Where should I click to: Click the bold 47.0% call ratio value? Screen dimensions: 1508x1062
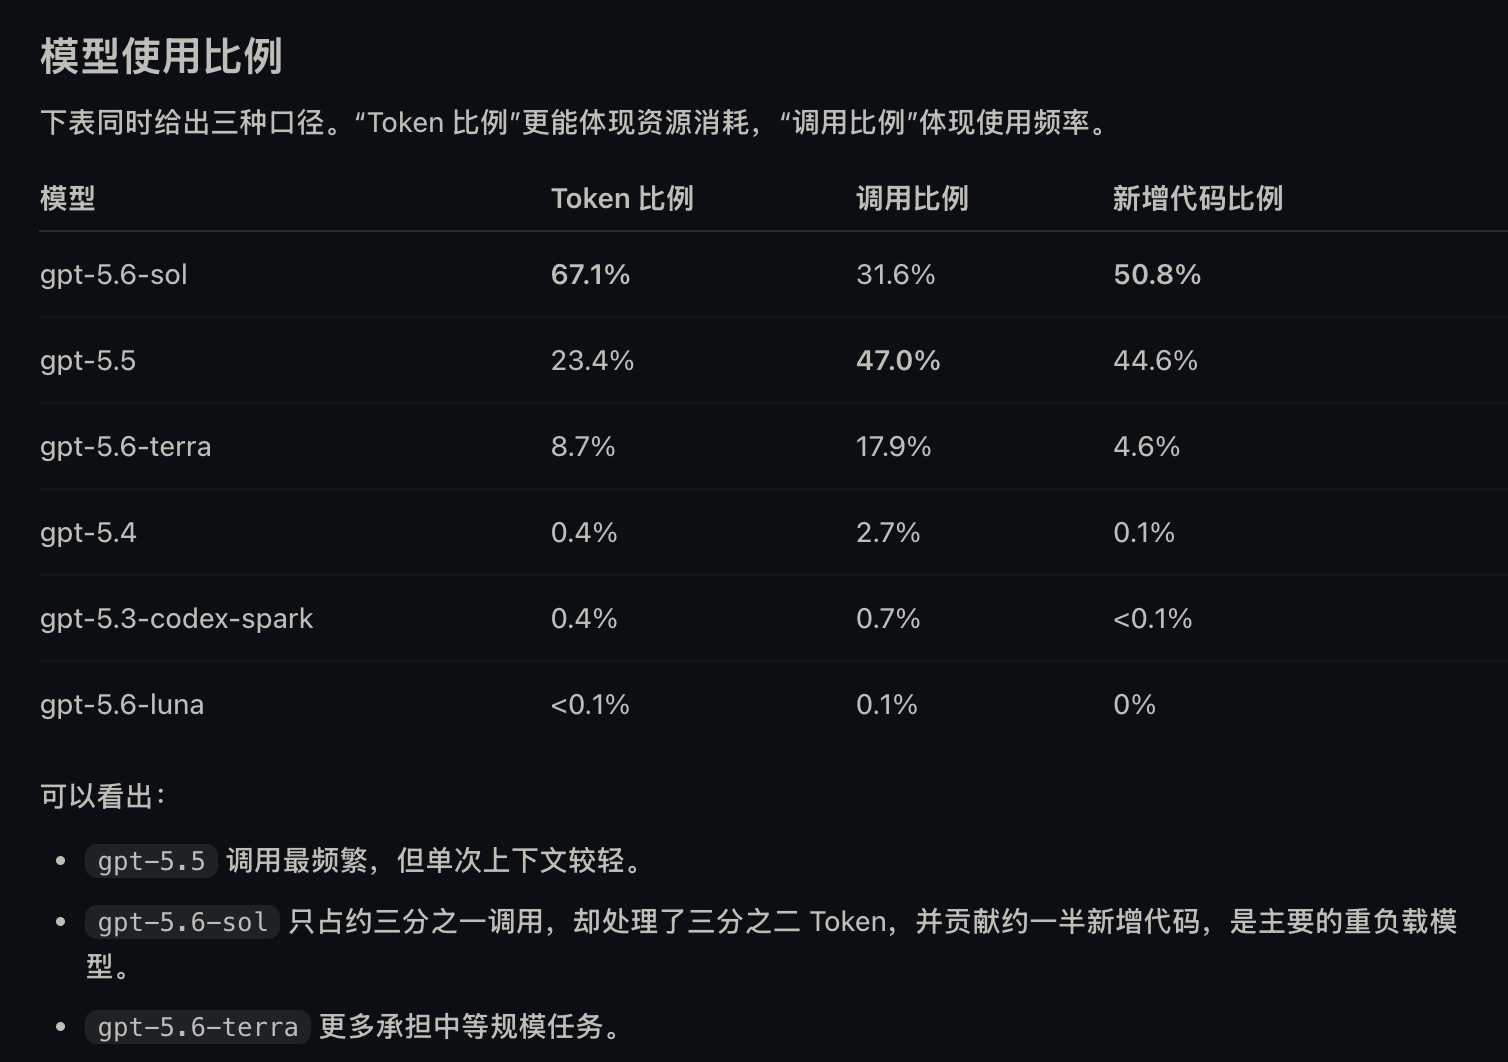tap(898, 361)
